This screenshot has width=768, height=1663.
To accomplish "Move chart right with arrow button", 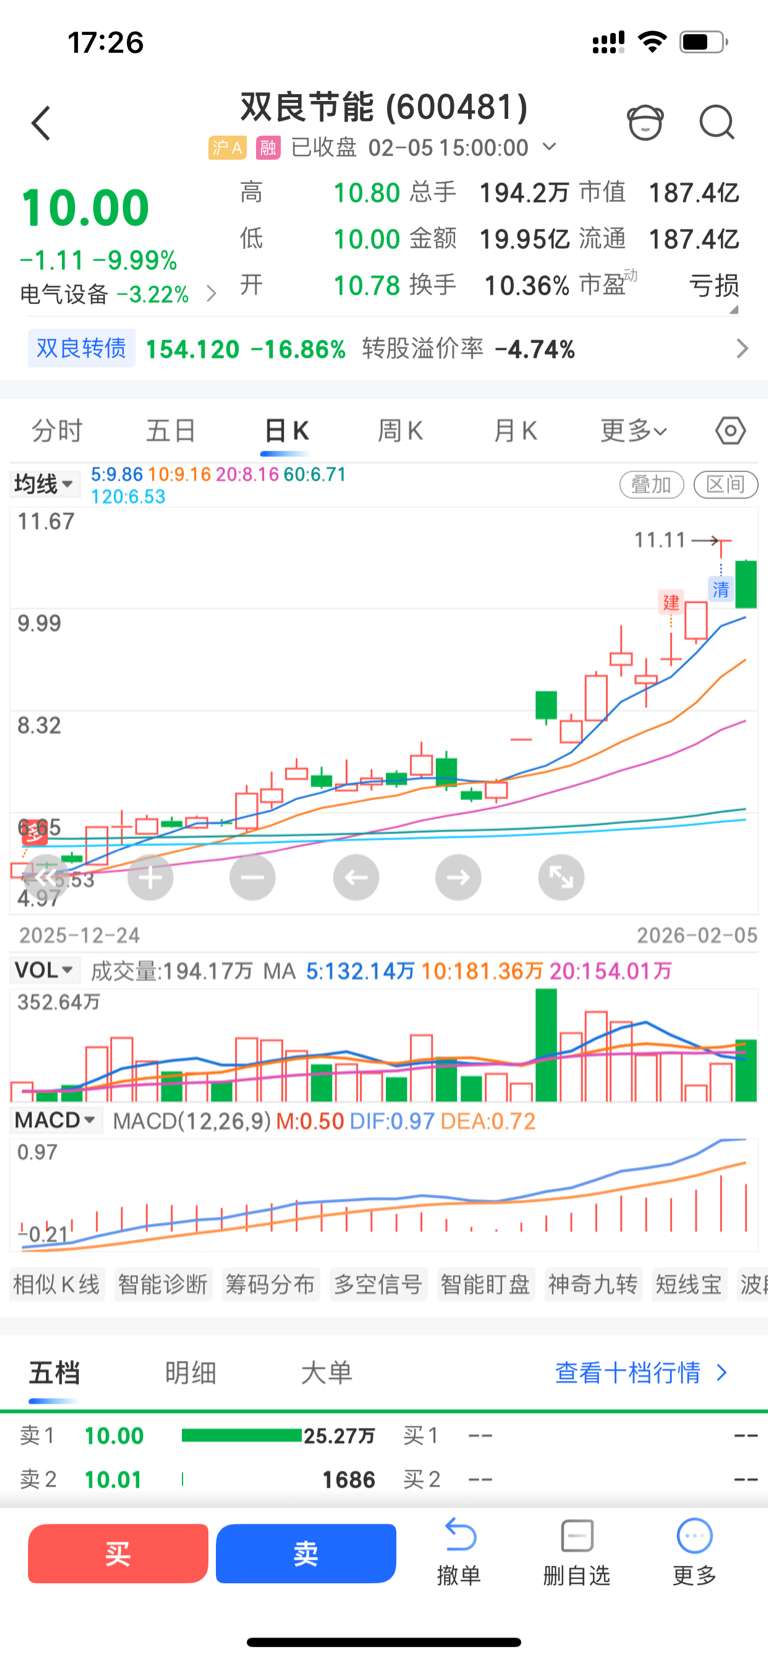I will tap(458, 878).
